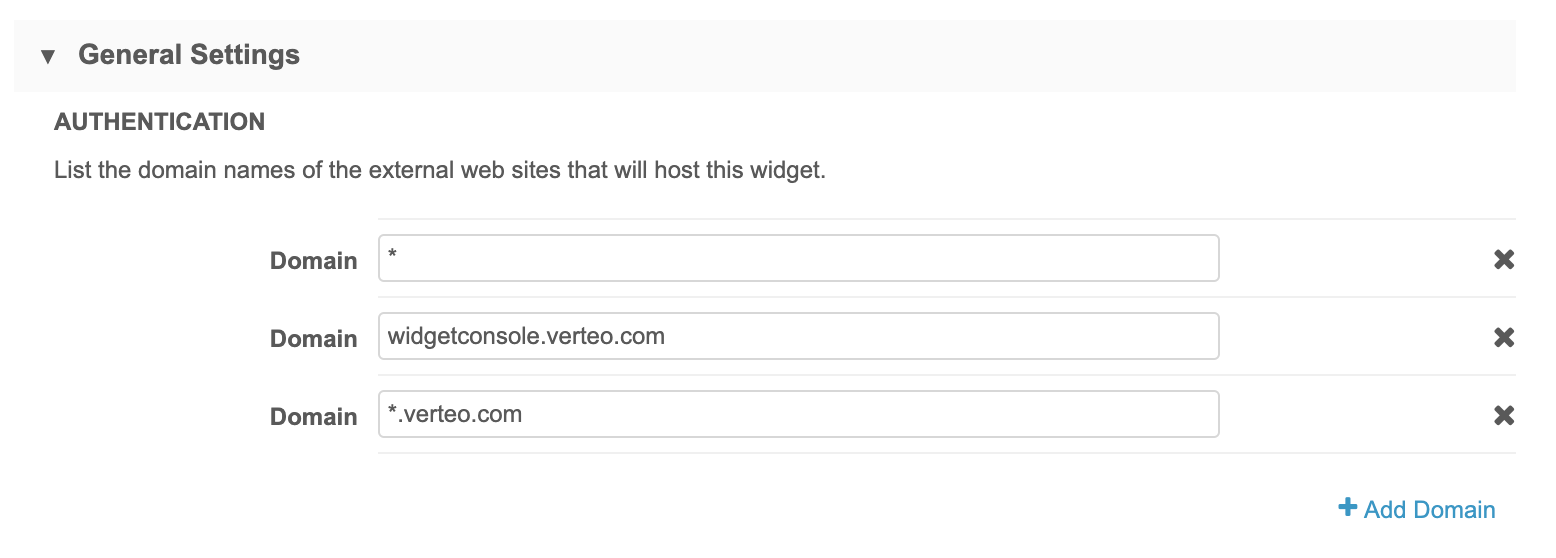Delete the widgetconsole.verteo.com domain row
The image size is (1556, 558).
(x=1503, y=338)
